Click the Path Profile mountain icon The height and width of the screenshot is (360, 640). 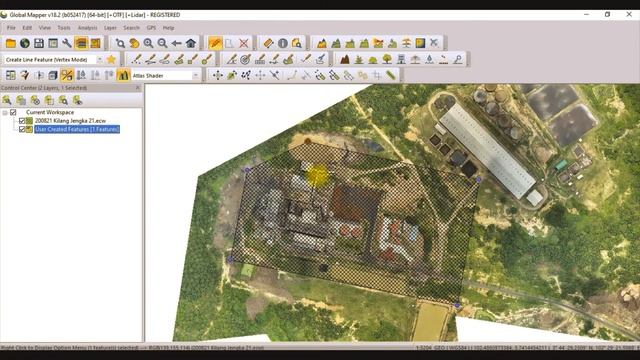click(322, 43)
